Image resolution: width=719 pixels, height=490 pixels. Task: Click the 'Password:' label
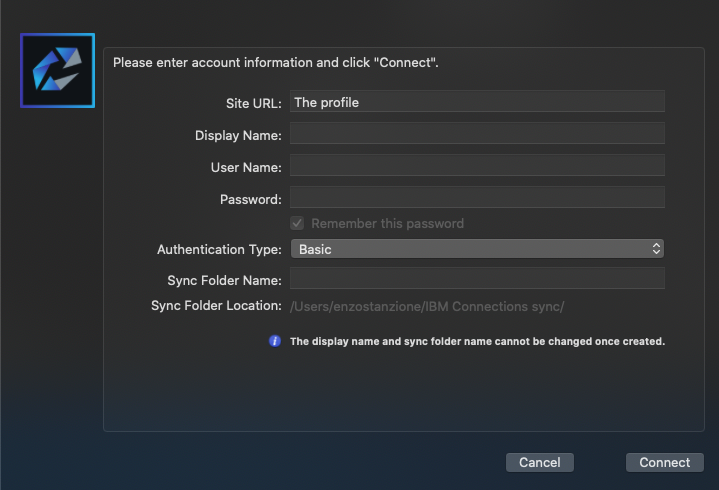(250, 199)
